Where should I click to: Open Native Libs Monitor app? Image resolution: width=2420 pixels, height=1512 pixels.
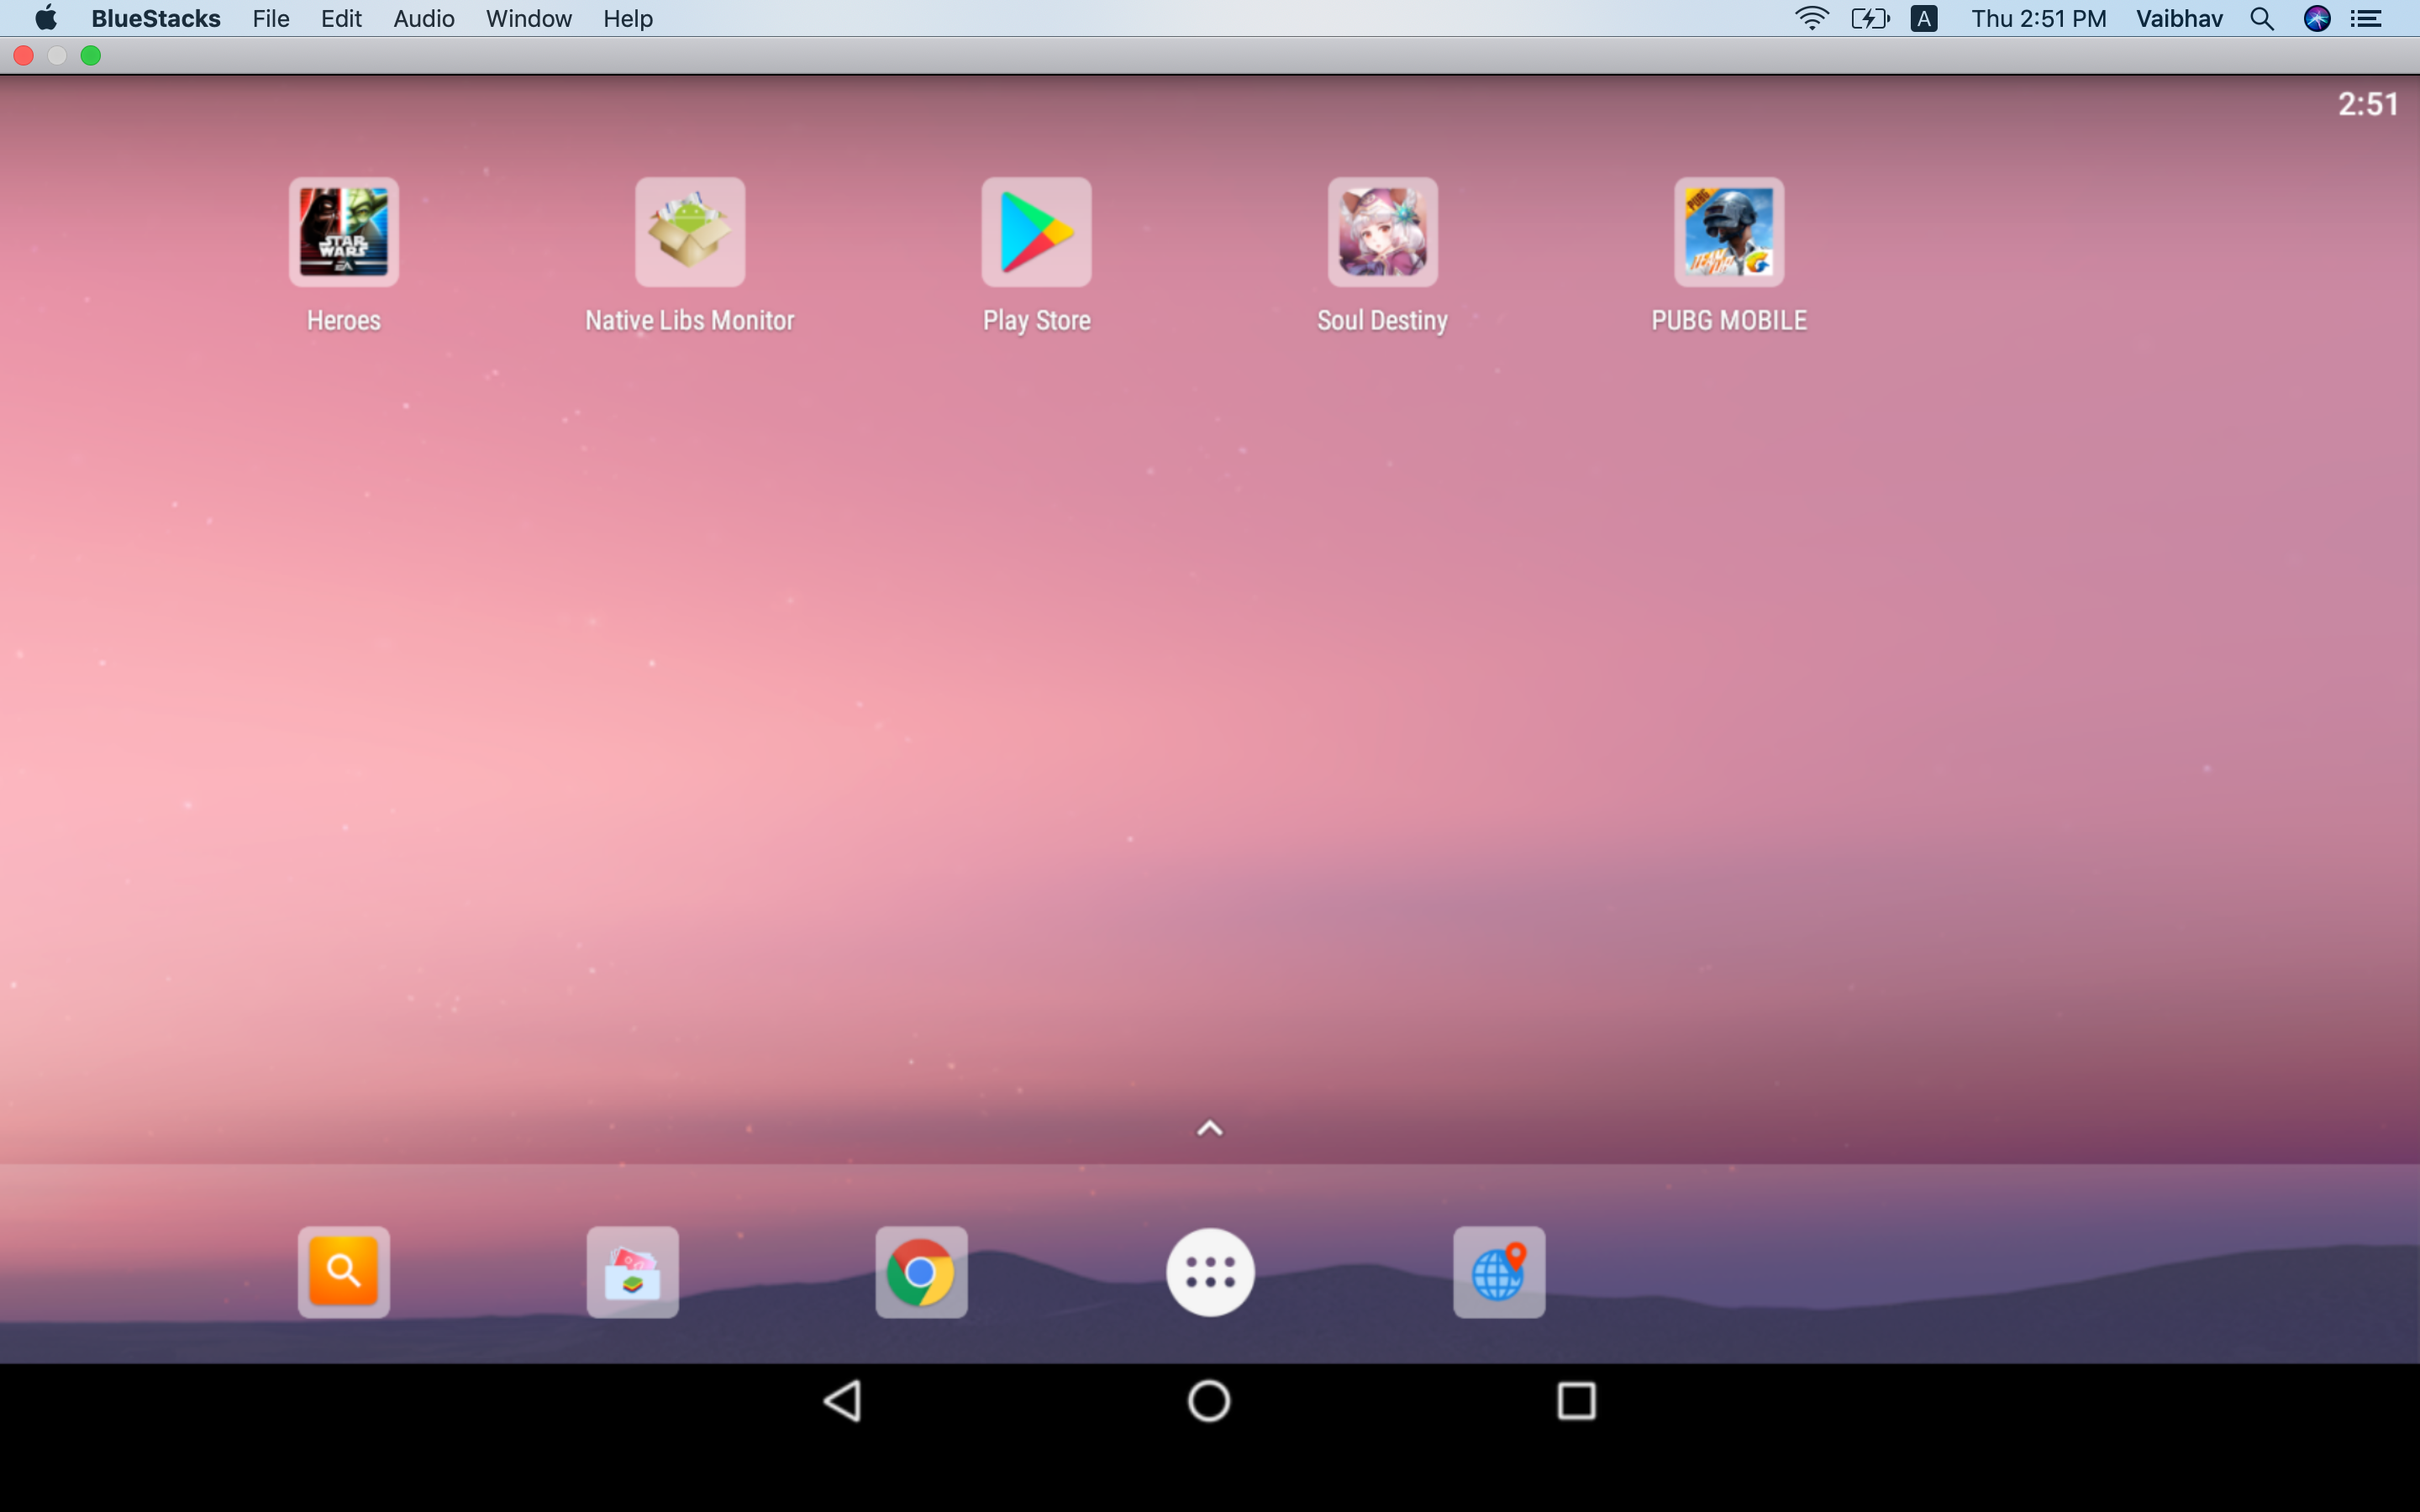click(688, 232)
